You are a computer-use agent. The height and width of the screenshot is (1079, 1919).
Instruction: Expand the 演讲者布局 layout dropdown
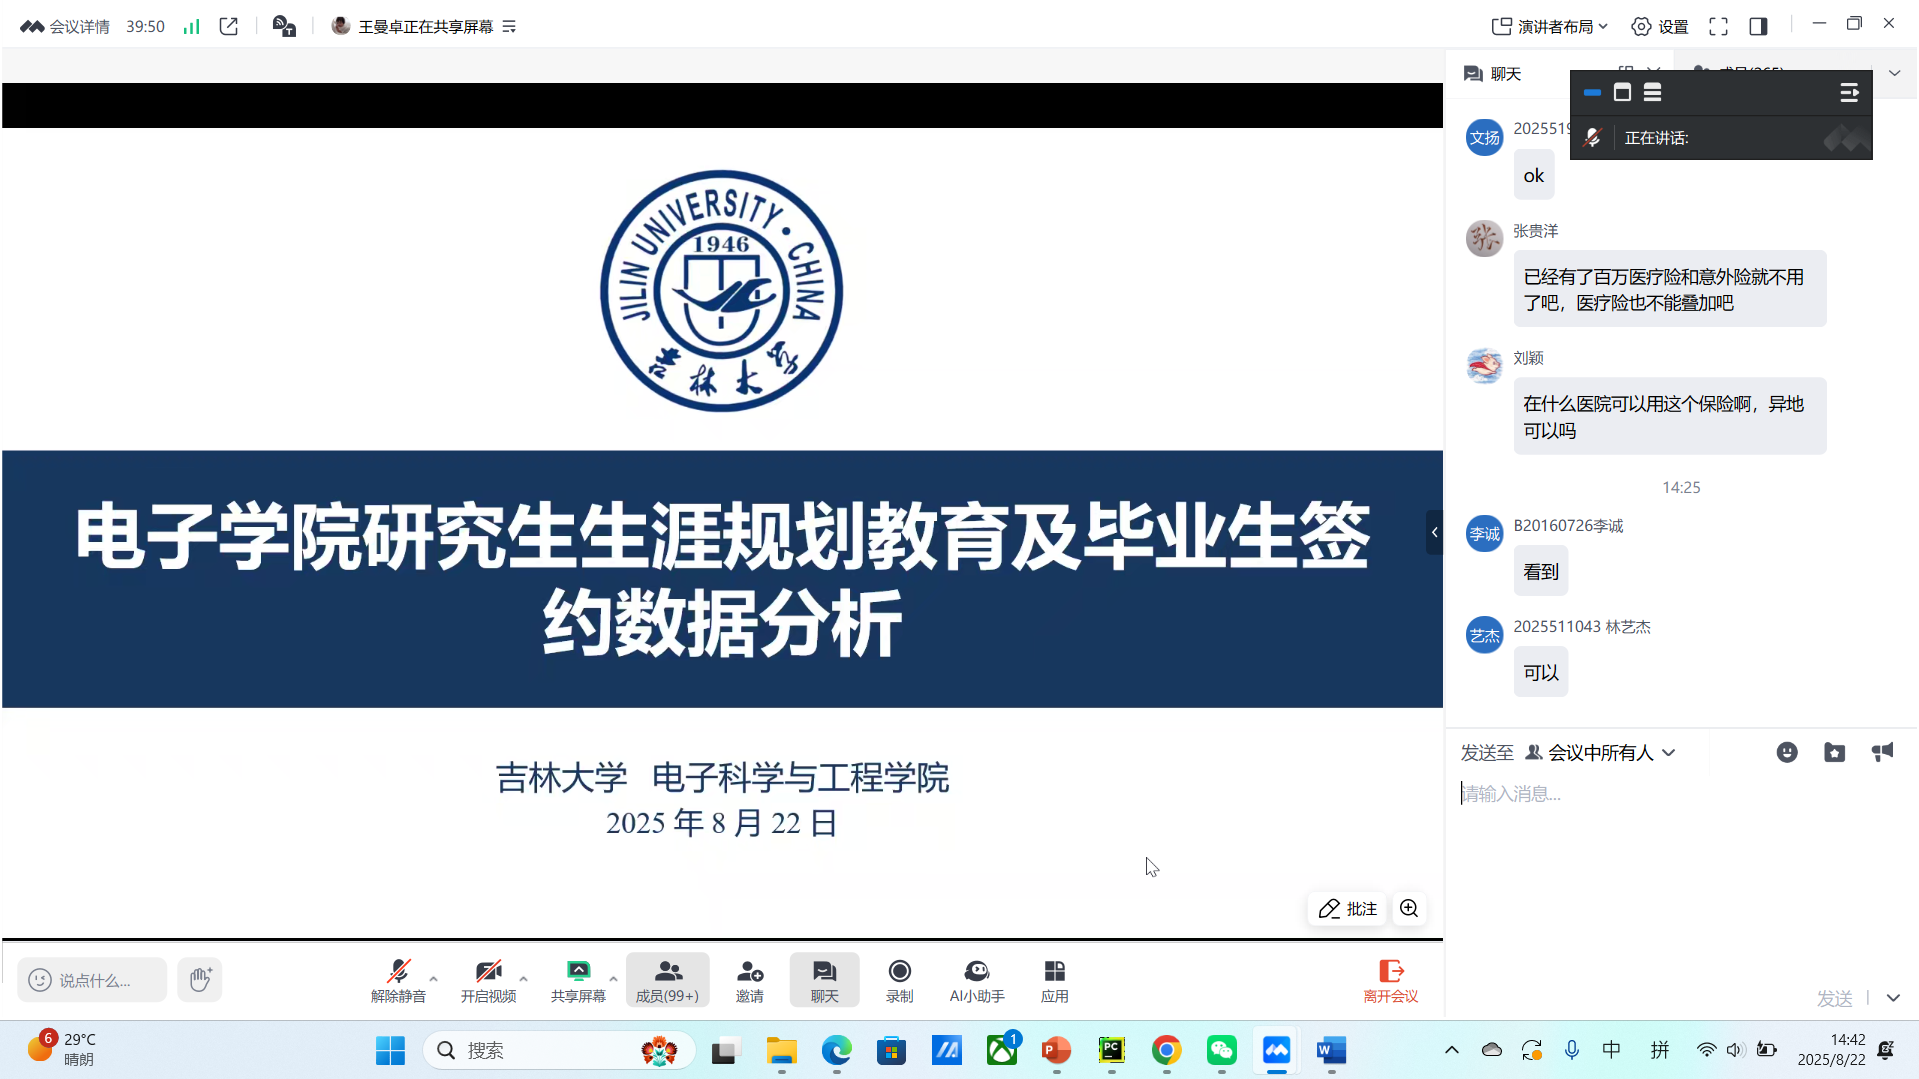point(1549,27)
